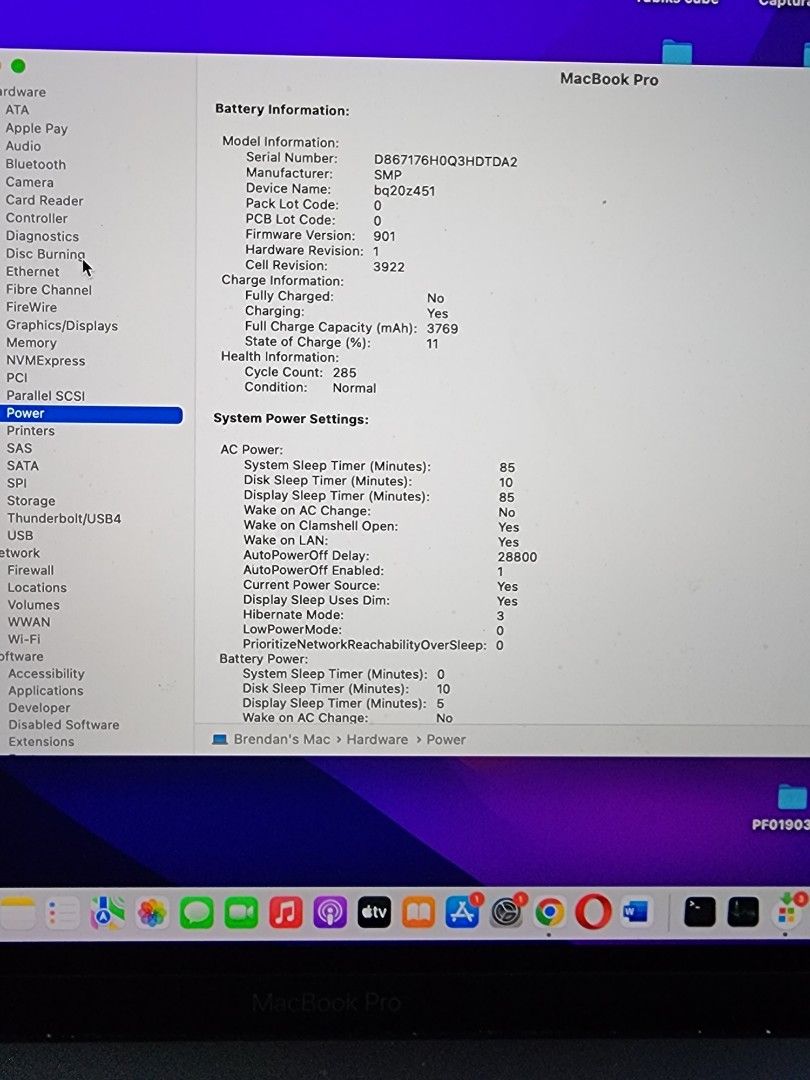Viewport: 810px width, 1080px height.
Task: Select Storage in the sidebar
Action: click(x=31, y=501)
